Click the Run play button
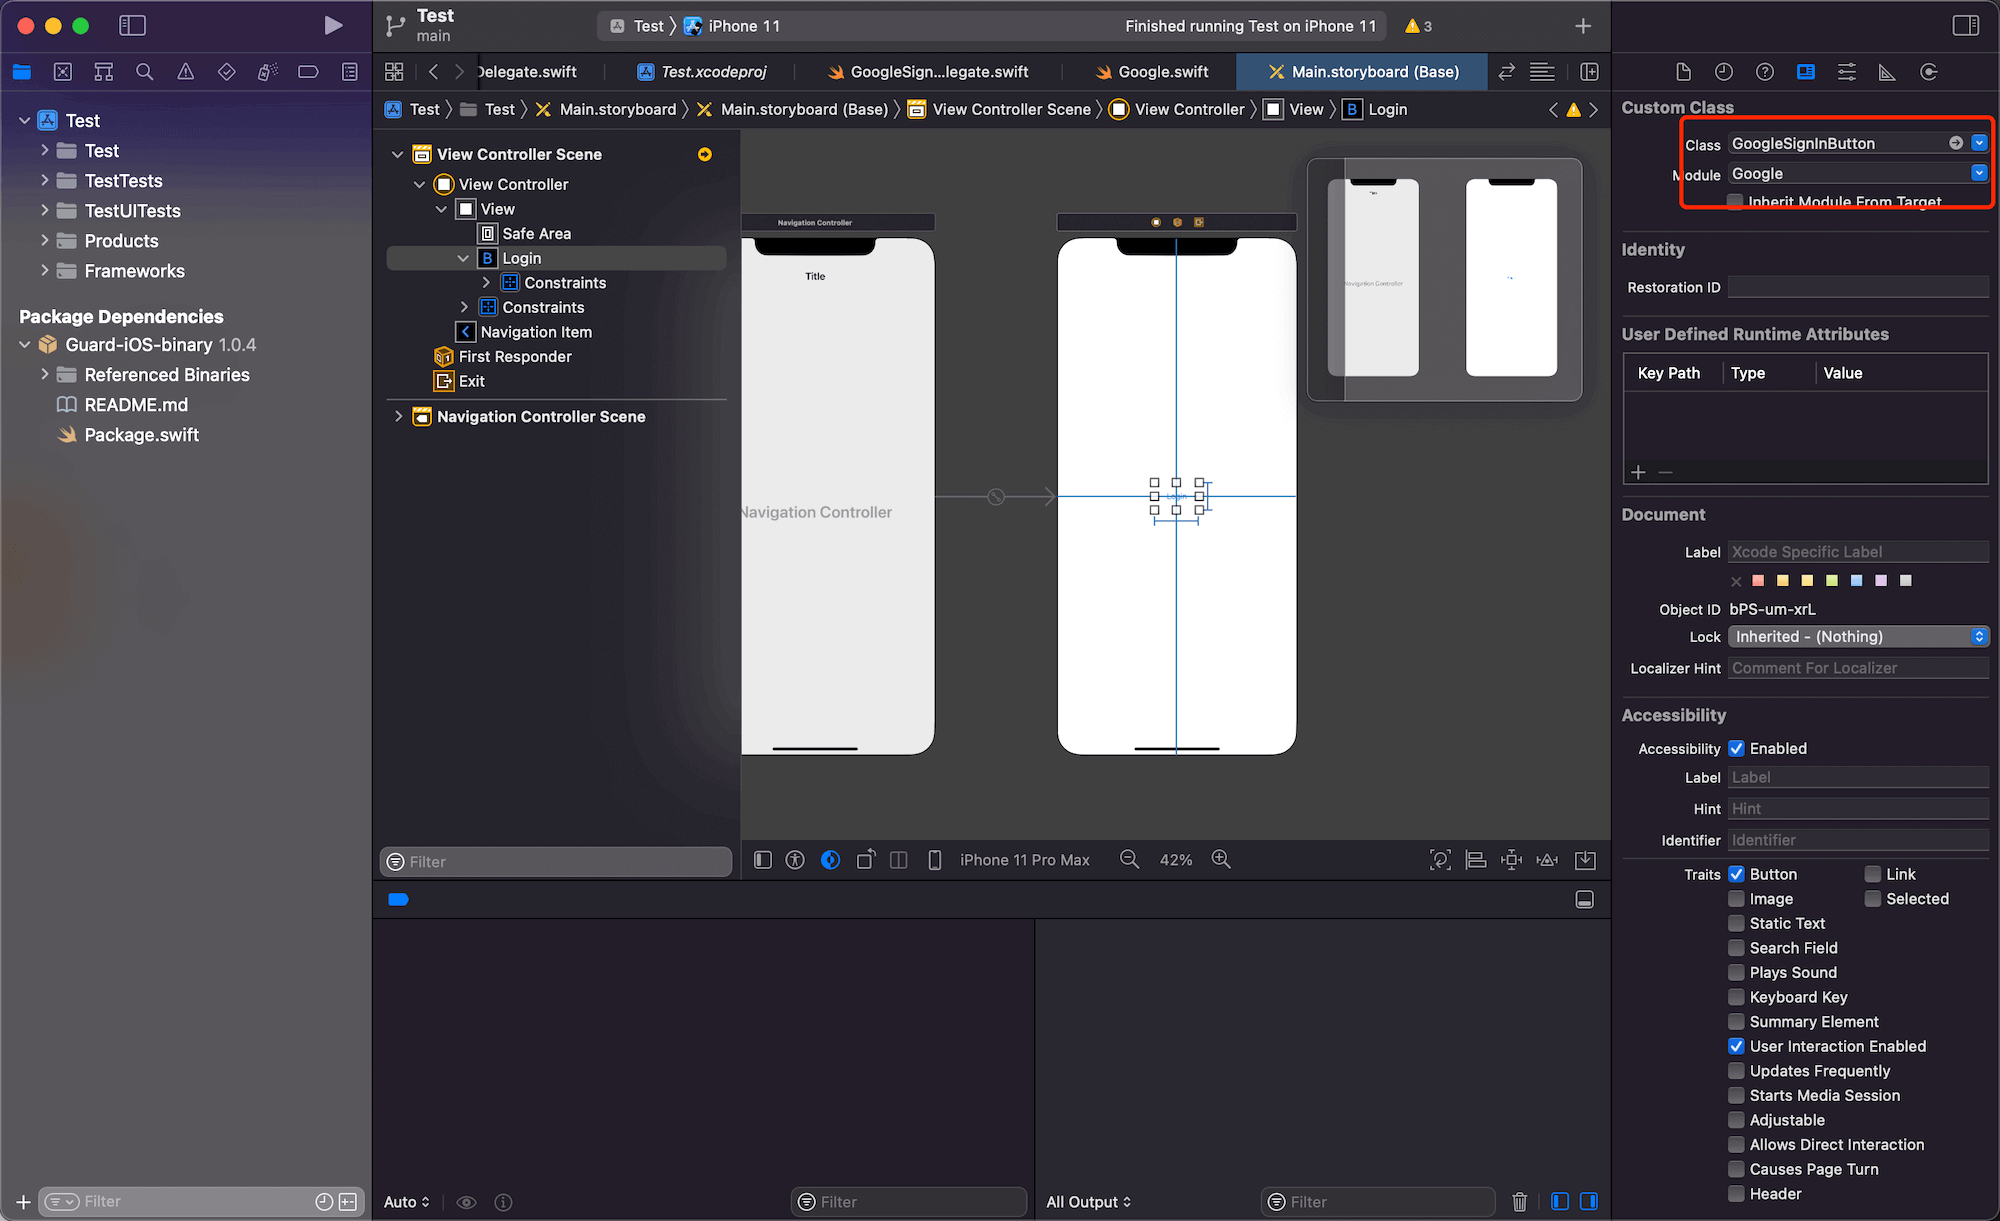This screenshot has height=1221, width=2000. point(333,25)
